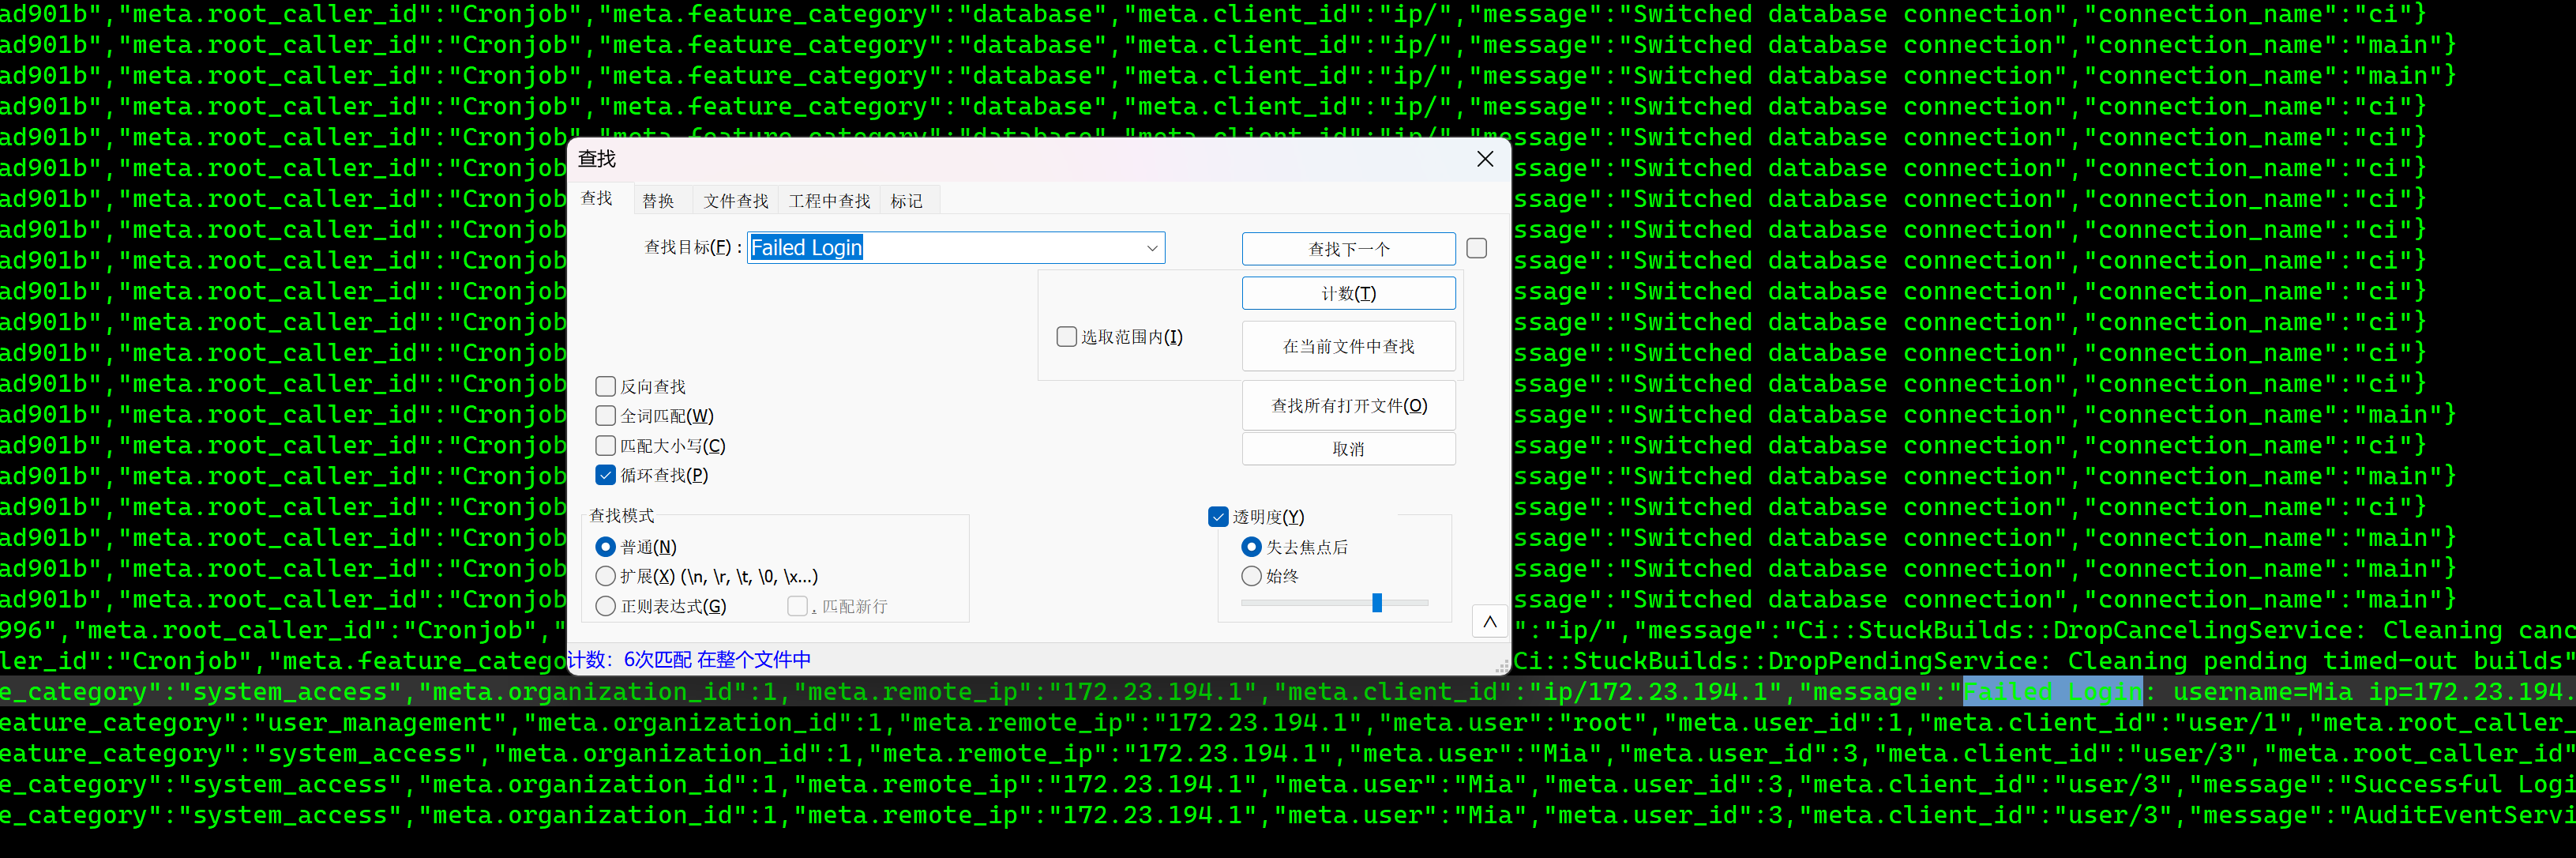The image size is (2576, 858).
Task: Switch to the 替换 tab
Action: [658, 201]
